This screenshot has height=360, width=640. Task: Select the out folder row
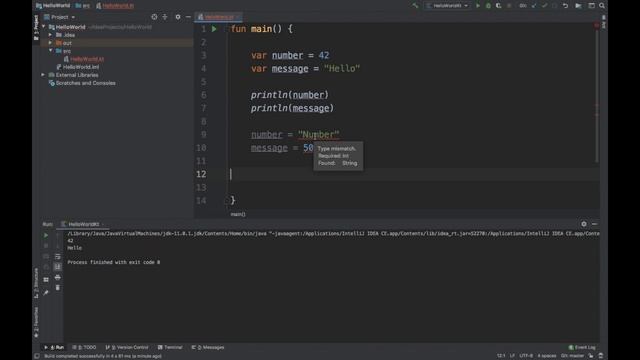117,43
